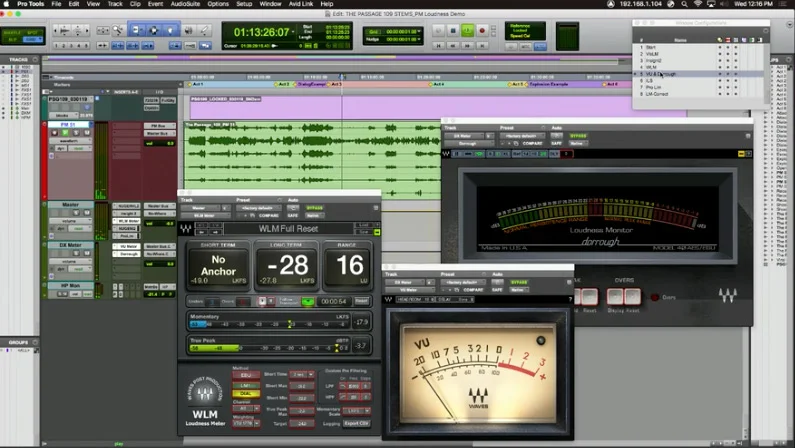Open the Setup menu
This screenshot has height=448, width=795.
click(x=244, y=4)
